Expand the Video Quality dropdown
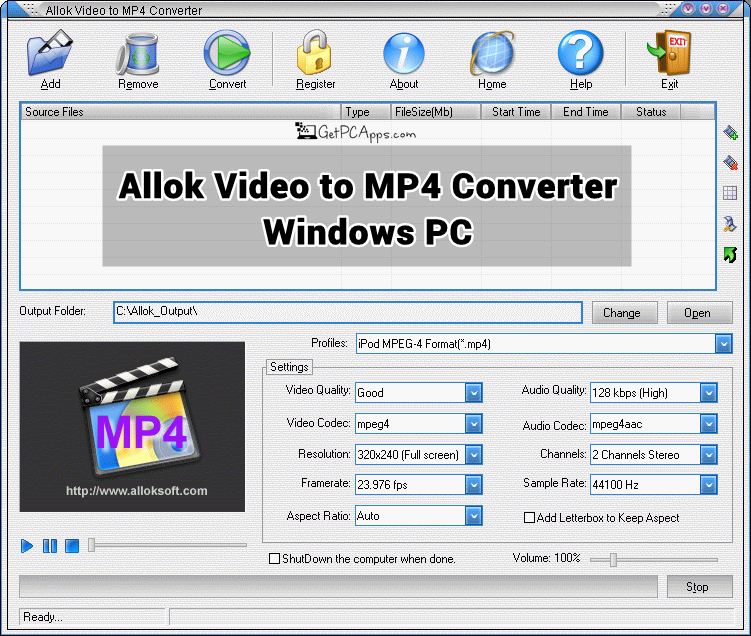 tap(473, 393)
